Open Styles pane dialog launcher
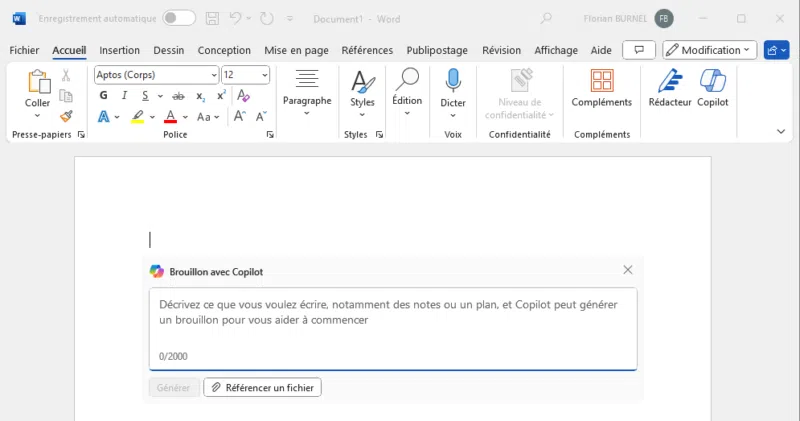Screen dimensions: 800x421 (380, 135)
